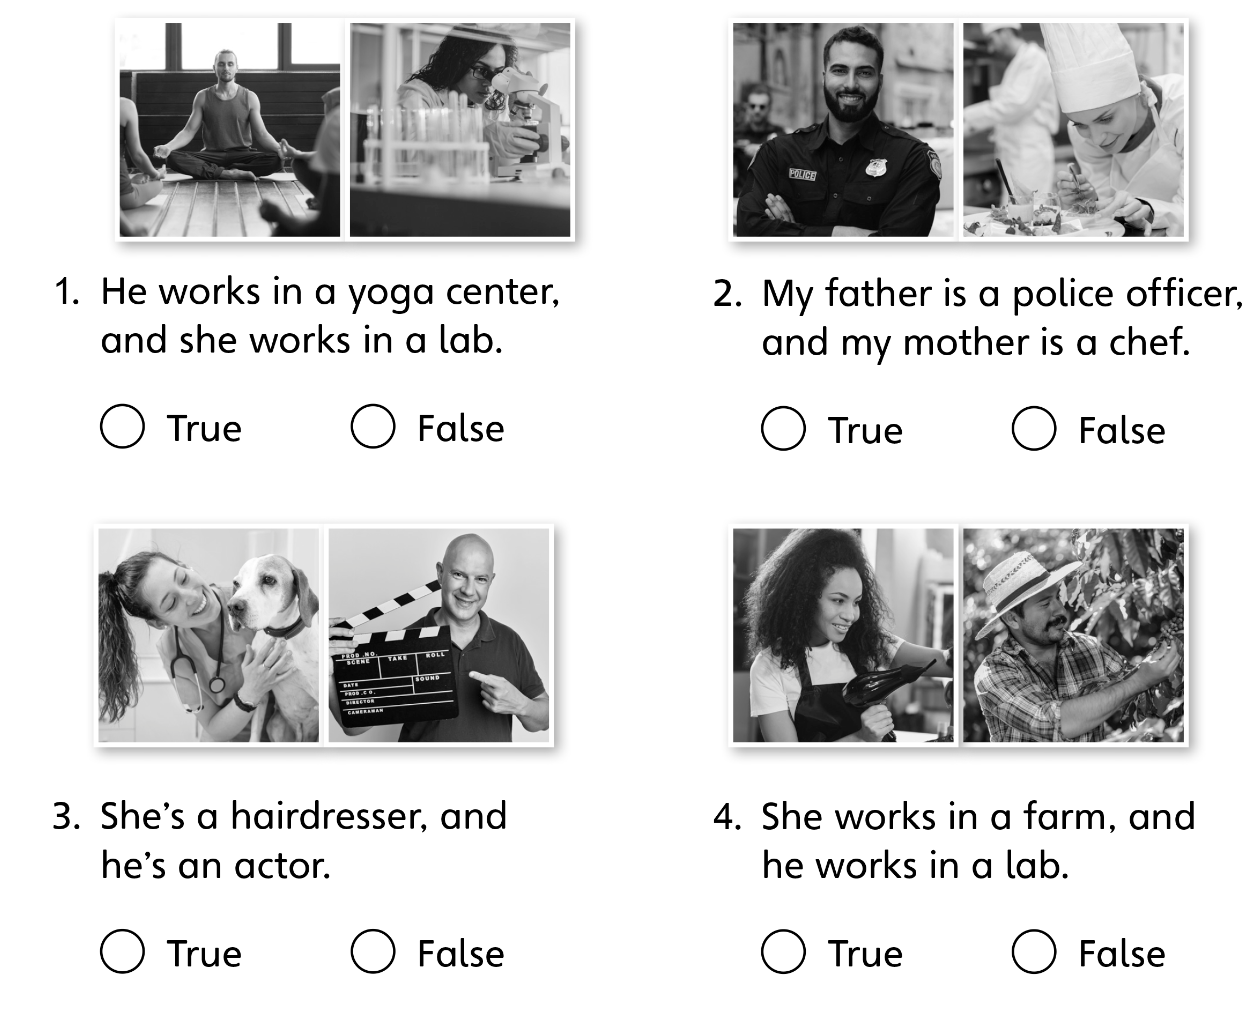Open the photo of the chef plating food
This screenshot has width=1260, height=1010.
1074,130
